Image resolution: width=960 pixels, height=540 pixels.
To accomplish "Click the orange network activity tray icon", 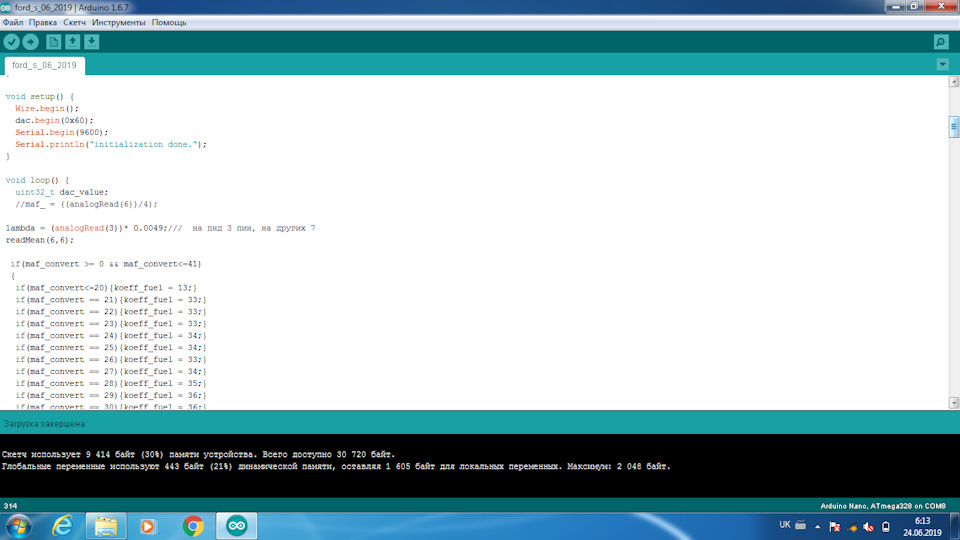I will [852, 527].
